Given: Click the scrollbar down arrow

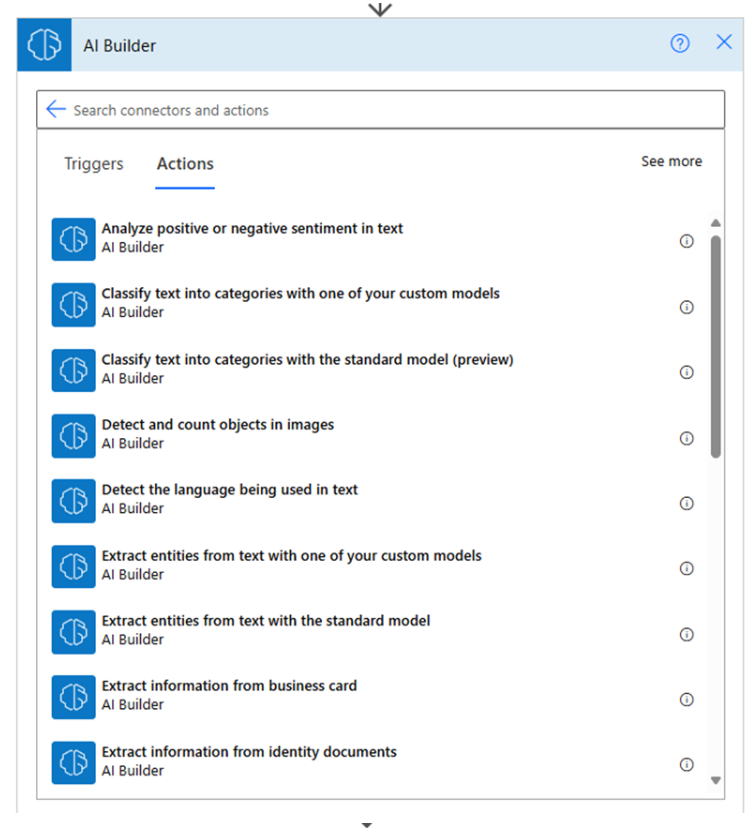Looking at the screenshot, I should click(x=715, y=780).
